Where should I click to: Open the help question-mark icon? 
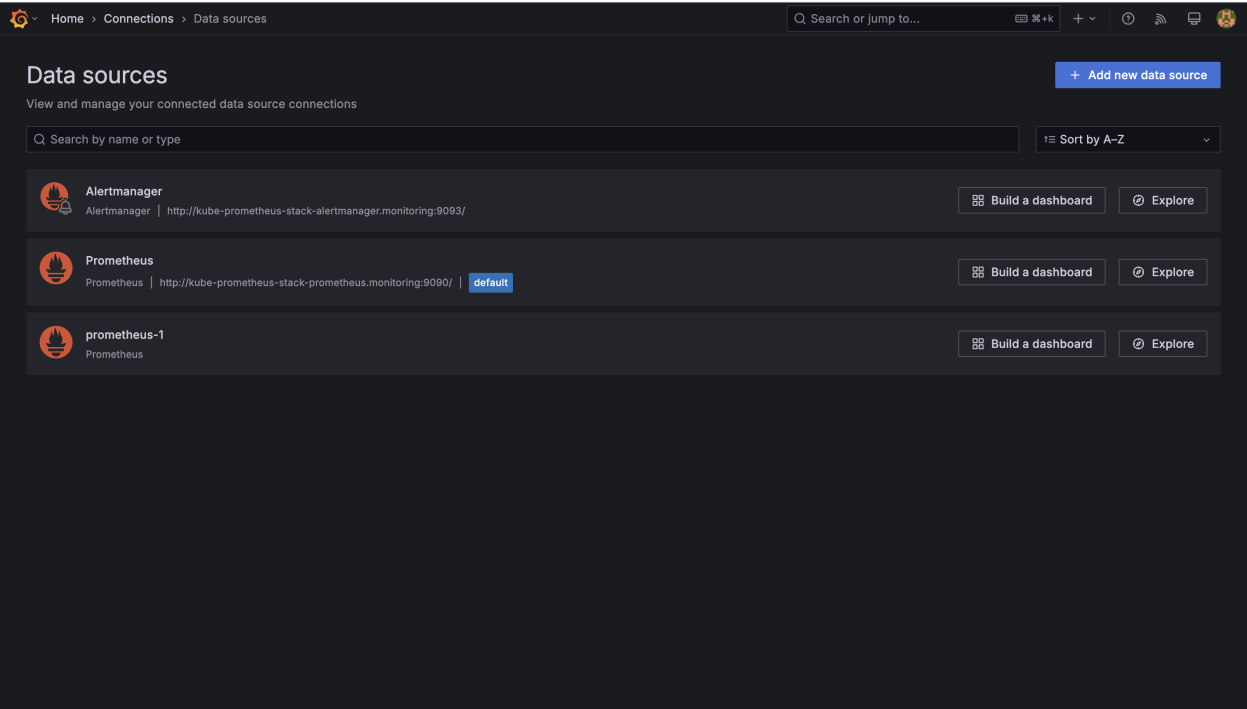[1128, 19]
